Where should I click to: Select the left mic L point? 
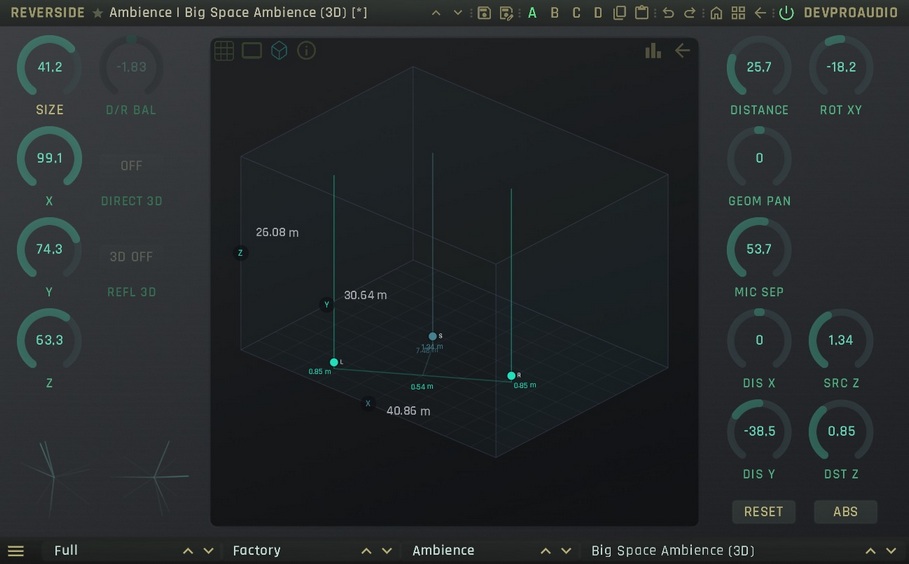334,362
